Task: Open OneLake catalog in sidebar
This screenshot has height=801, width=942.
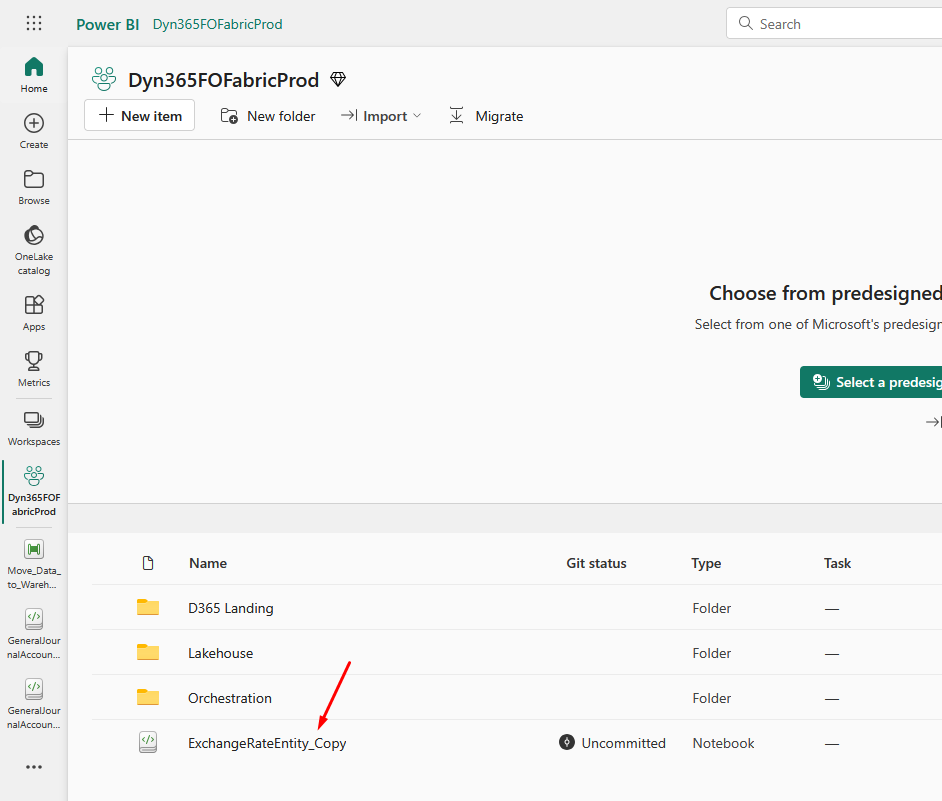Action: [x=34, y=250]
